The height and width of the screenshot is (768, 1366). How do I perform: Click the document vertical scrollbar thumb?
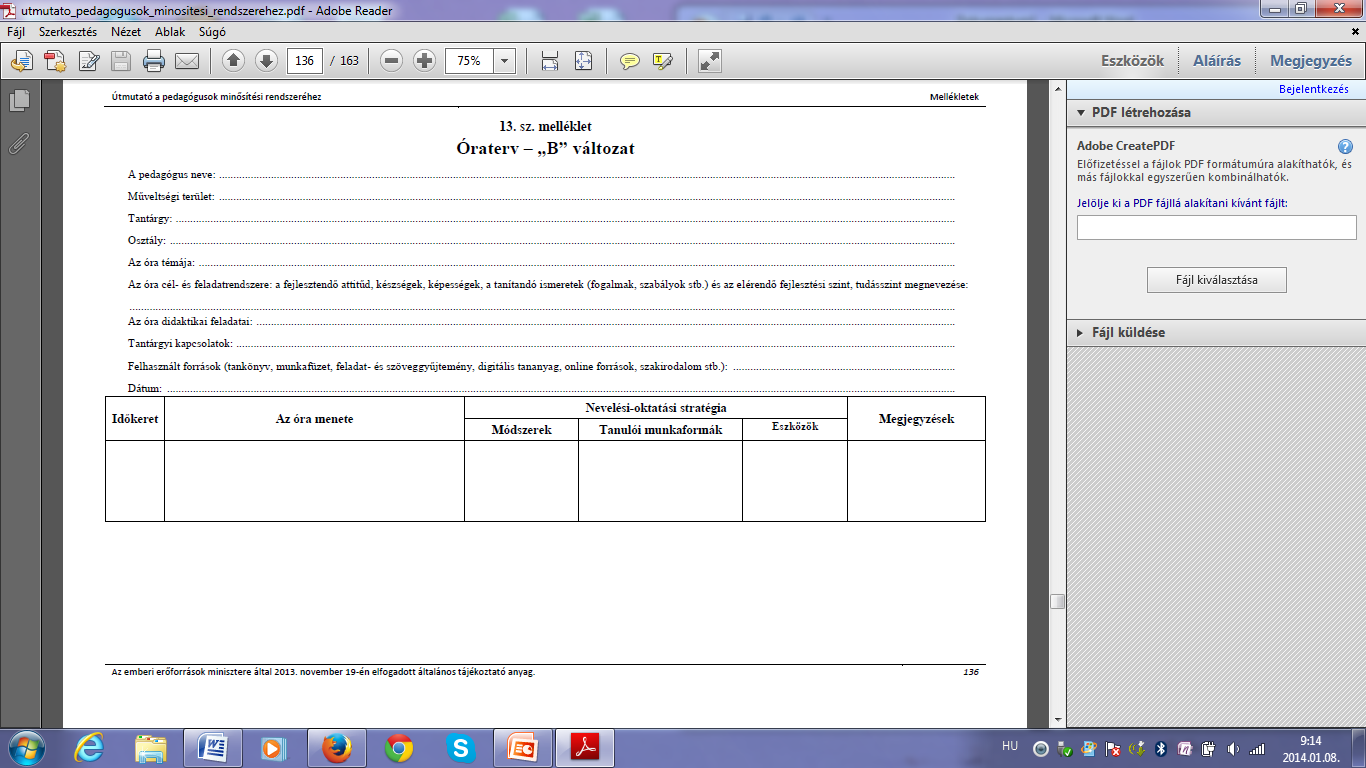[1057, 602]
